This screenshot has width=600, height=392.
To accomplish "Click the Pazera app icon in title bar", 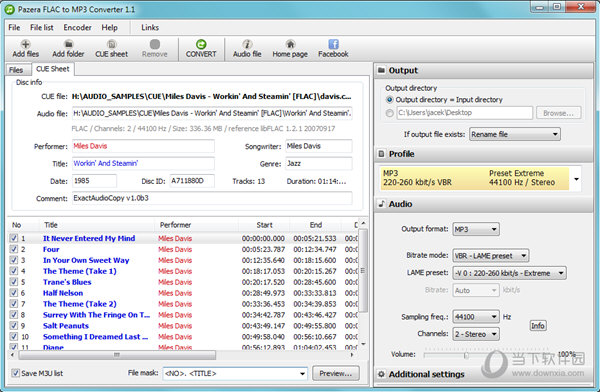I will (10, 9).
